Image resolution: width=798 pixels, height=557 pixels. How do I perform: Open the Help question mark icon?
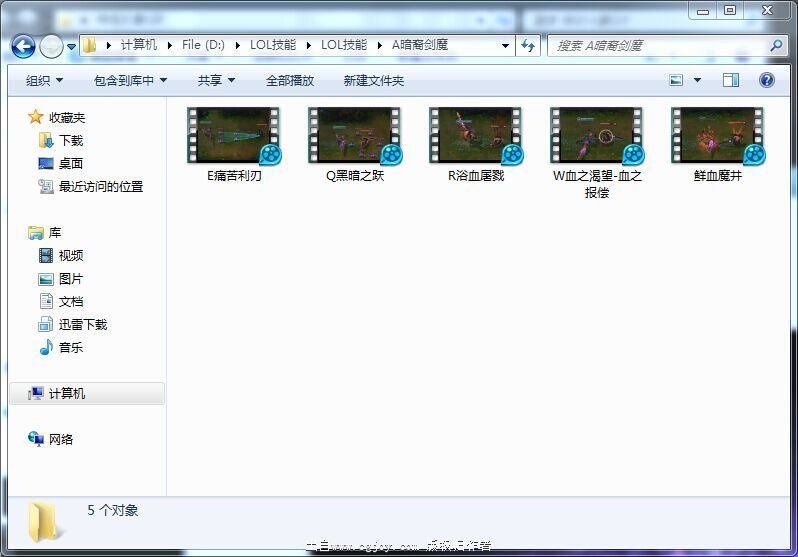coord(767,80)
